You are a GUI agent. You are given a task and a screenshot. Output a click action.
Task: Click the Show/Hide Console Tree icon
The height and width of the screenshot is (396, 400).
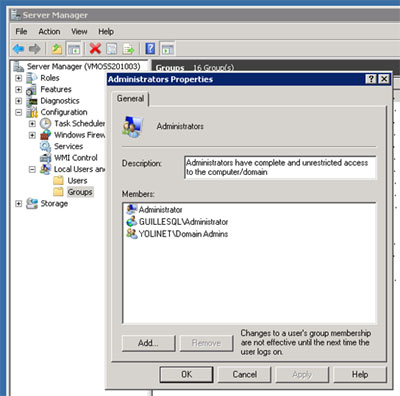point(74,49)
